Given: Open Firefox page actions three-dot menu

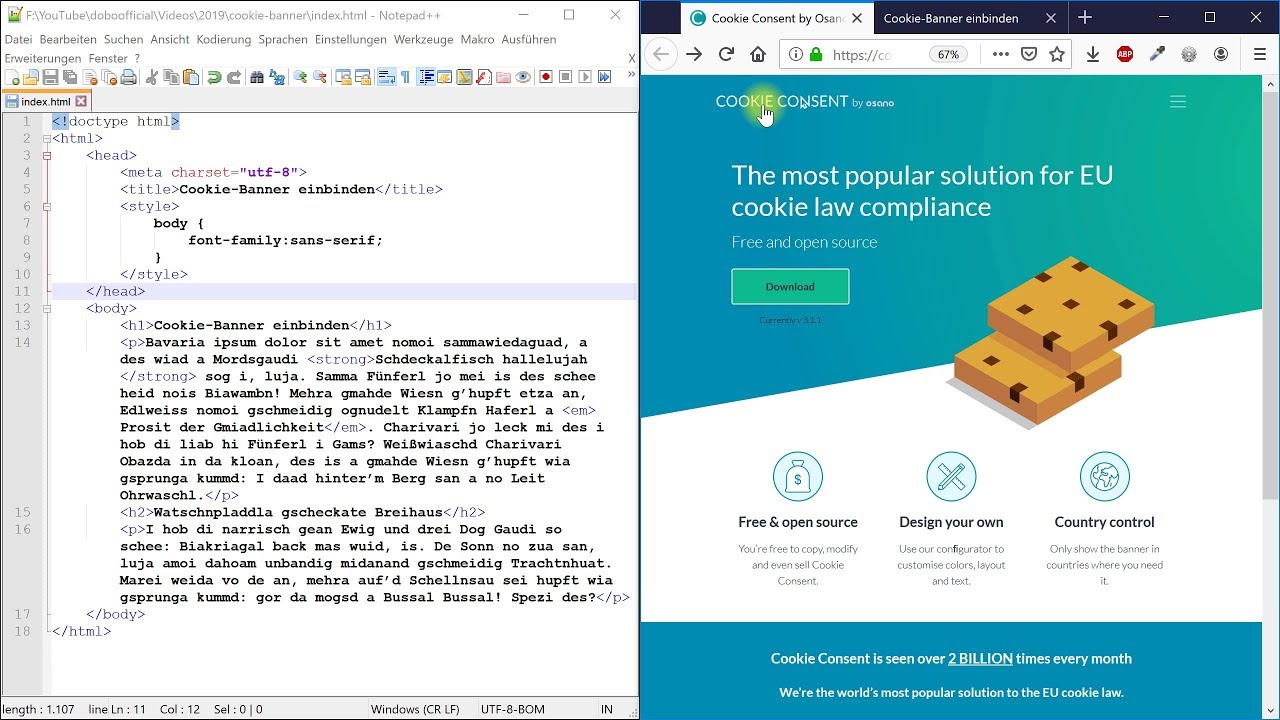Looking at the screenshot, I should [x=1001, y=55].
